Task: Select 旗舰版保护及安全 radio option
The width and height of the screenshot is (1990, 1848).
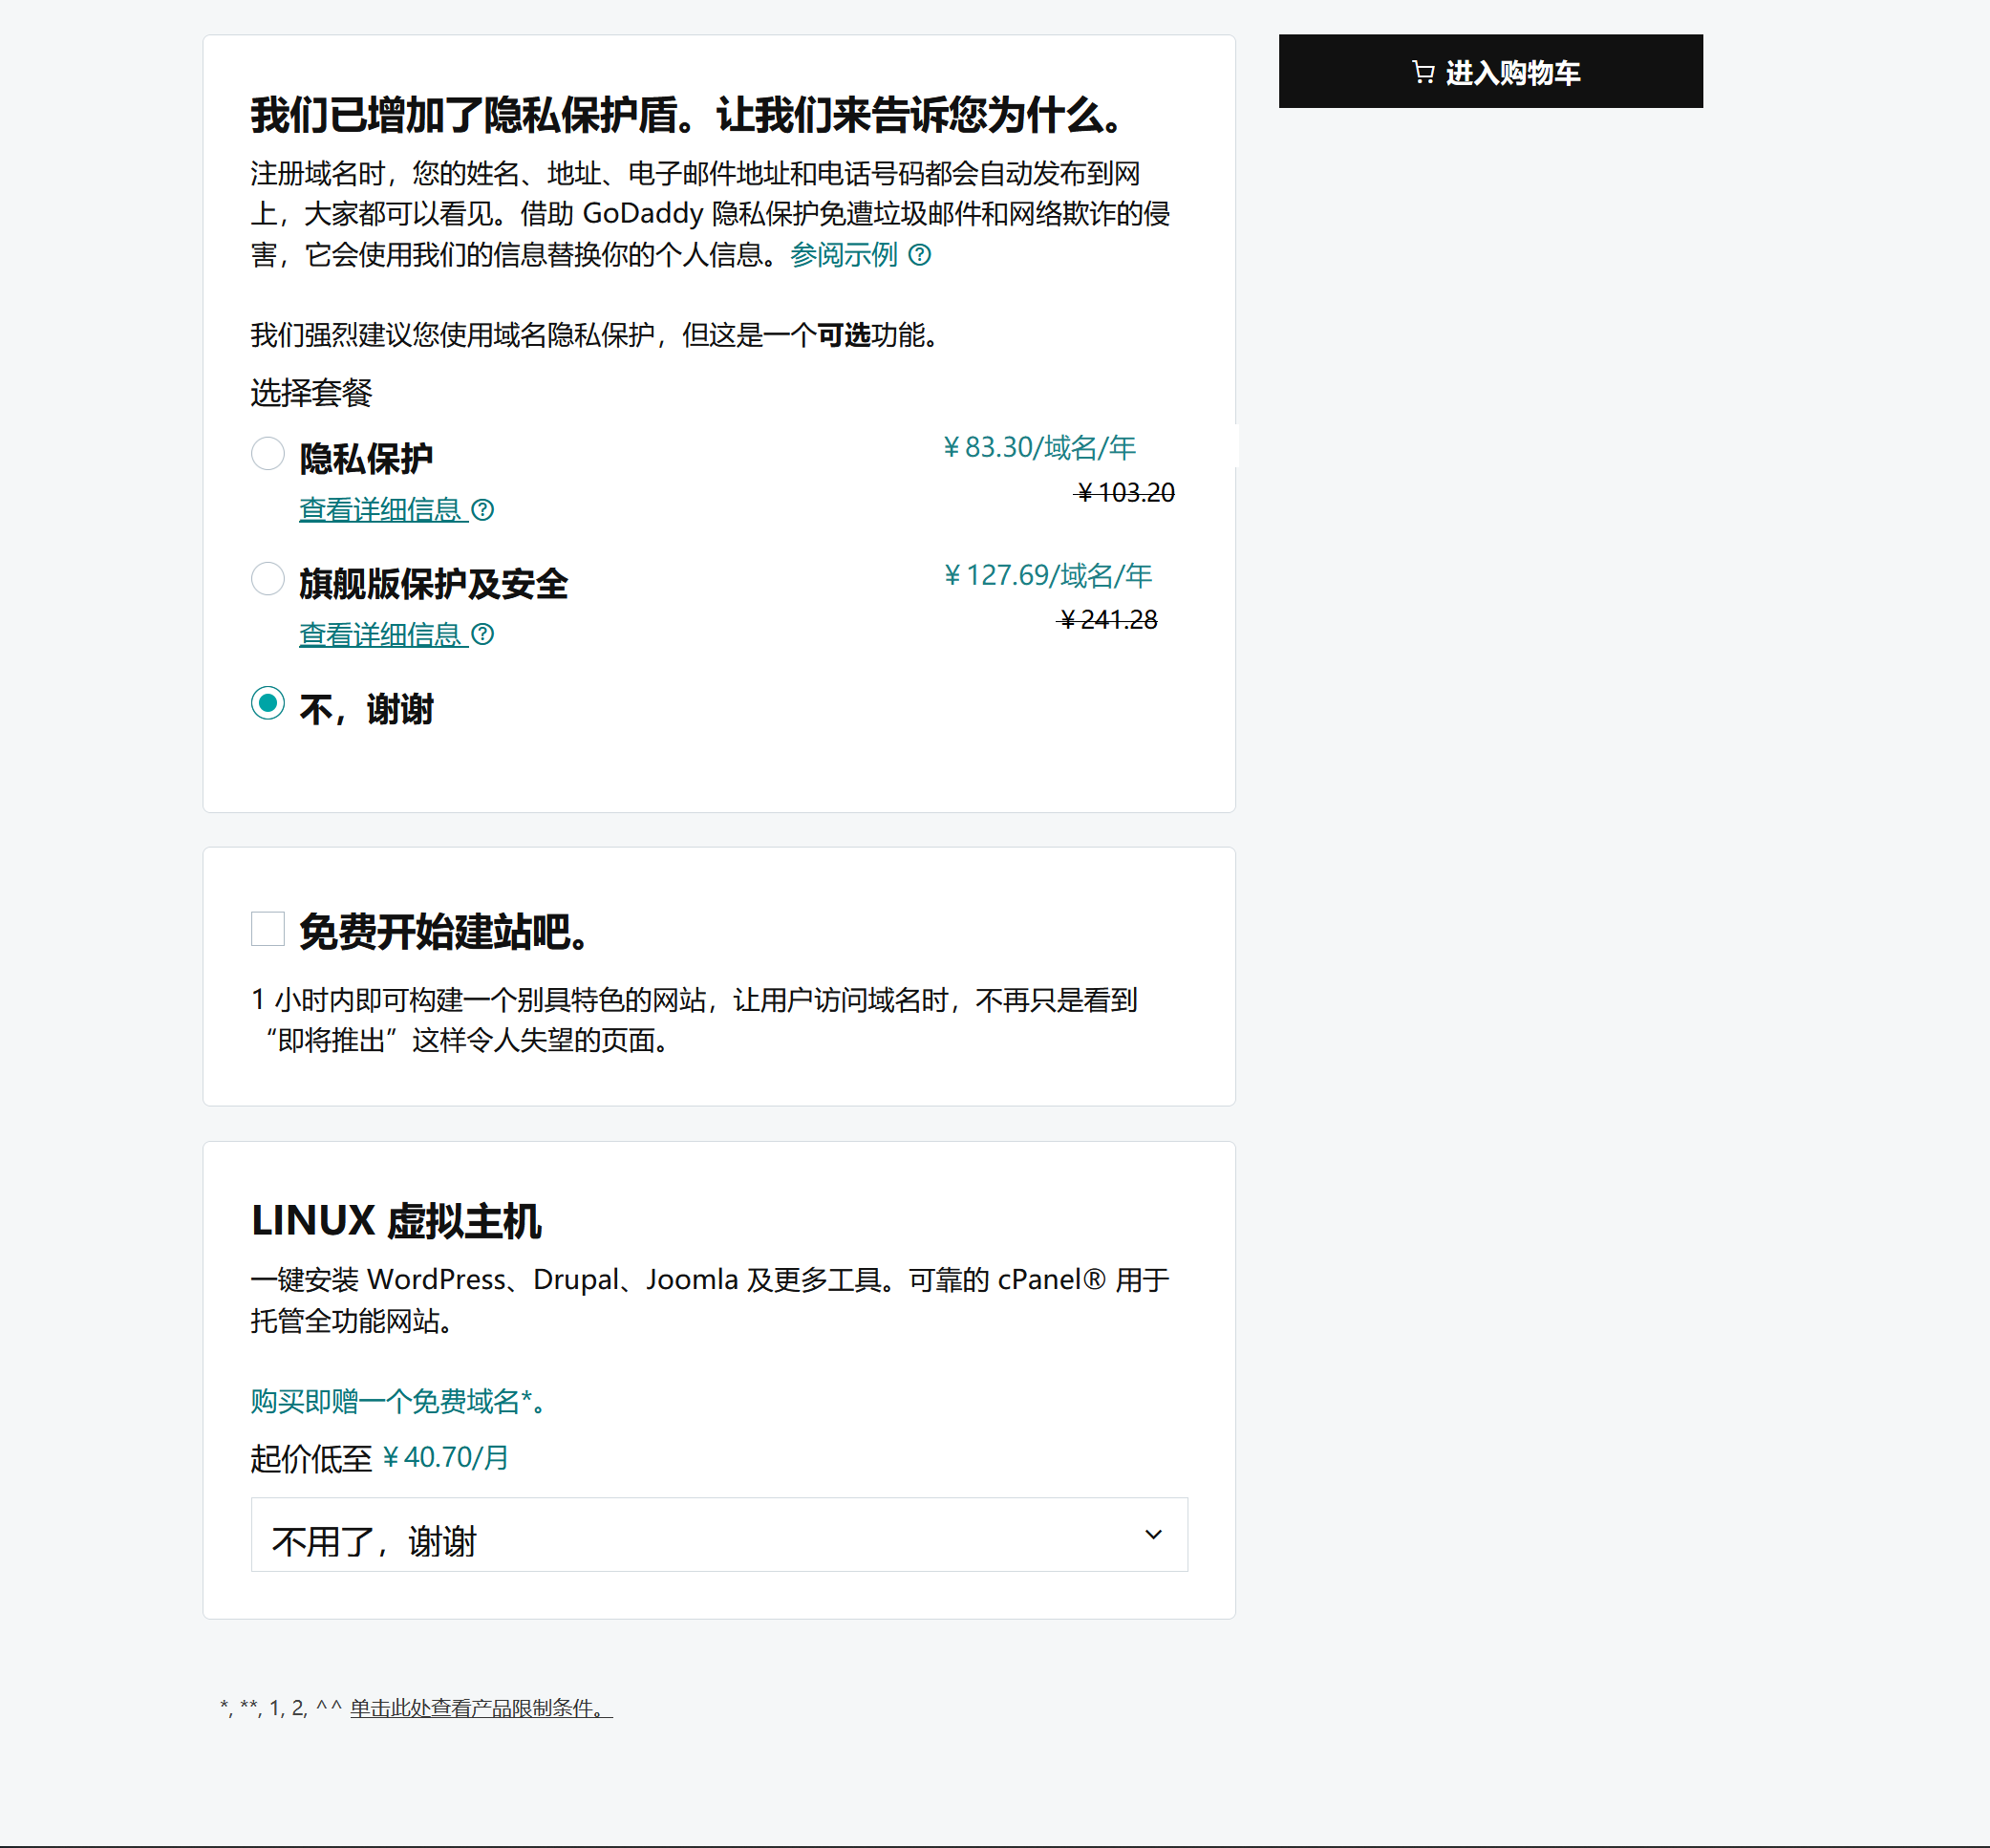Action: (267, 579)
